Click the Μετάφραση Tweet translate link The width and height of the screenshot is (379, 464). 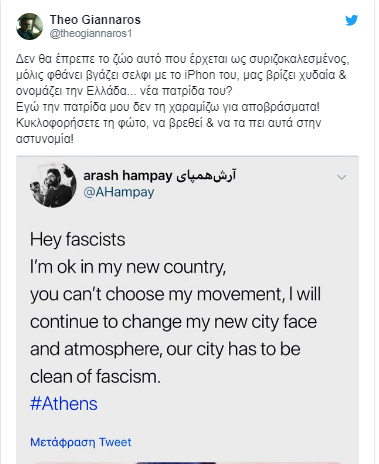(x=81, y=442)
